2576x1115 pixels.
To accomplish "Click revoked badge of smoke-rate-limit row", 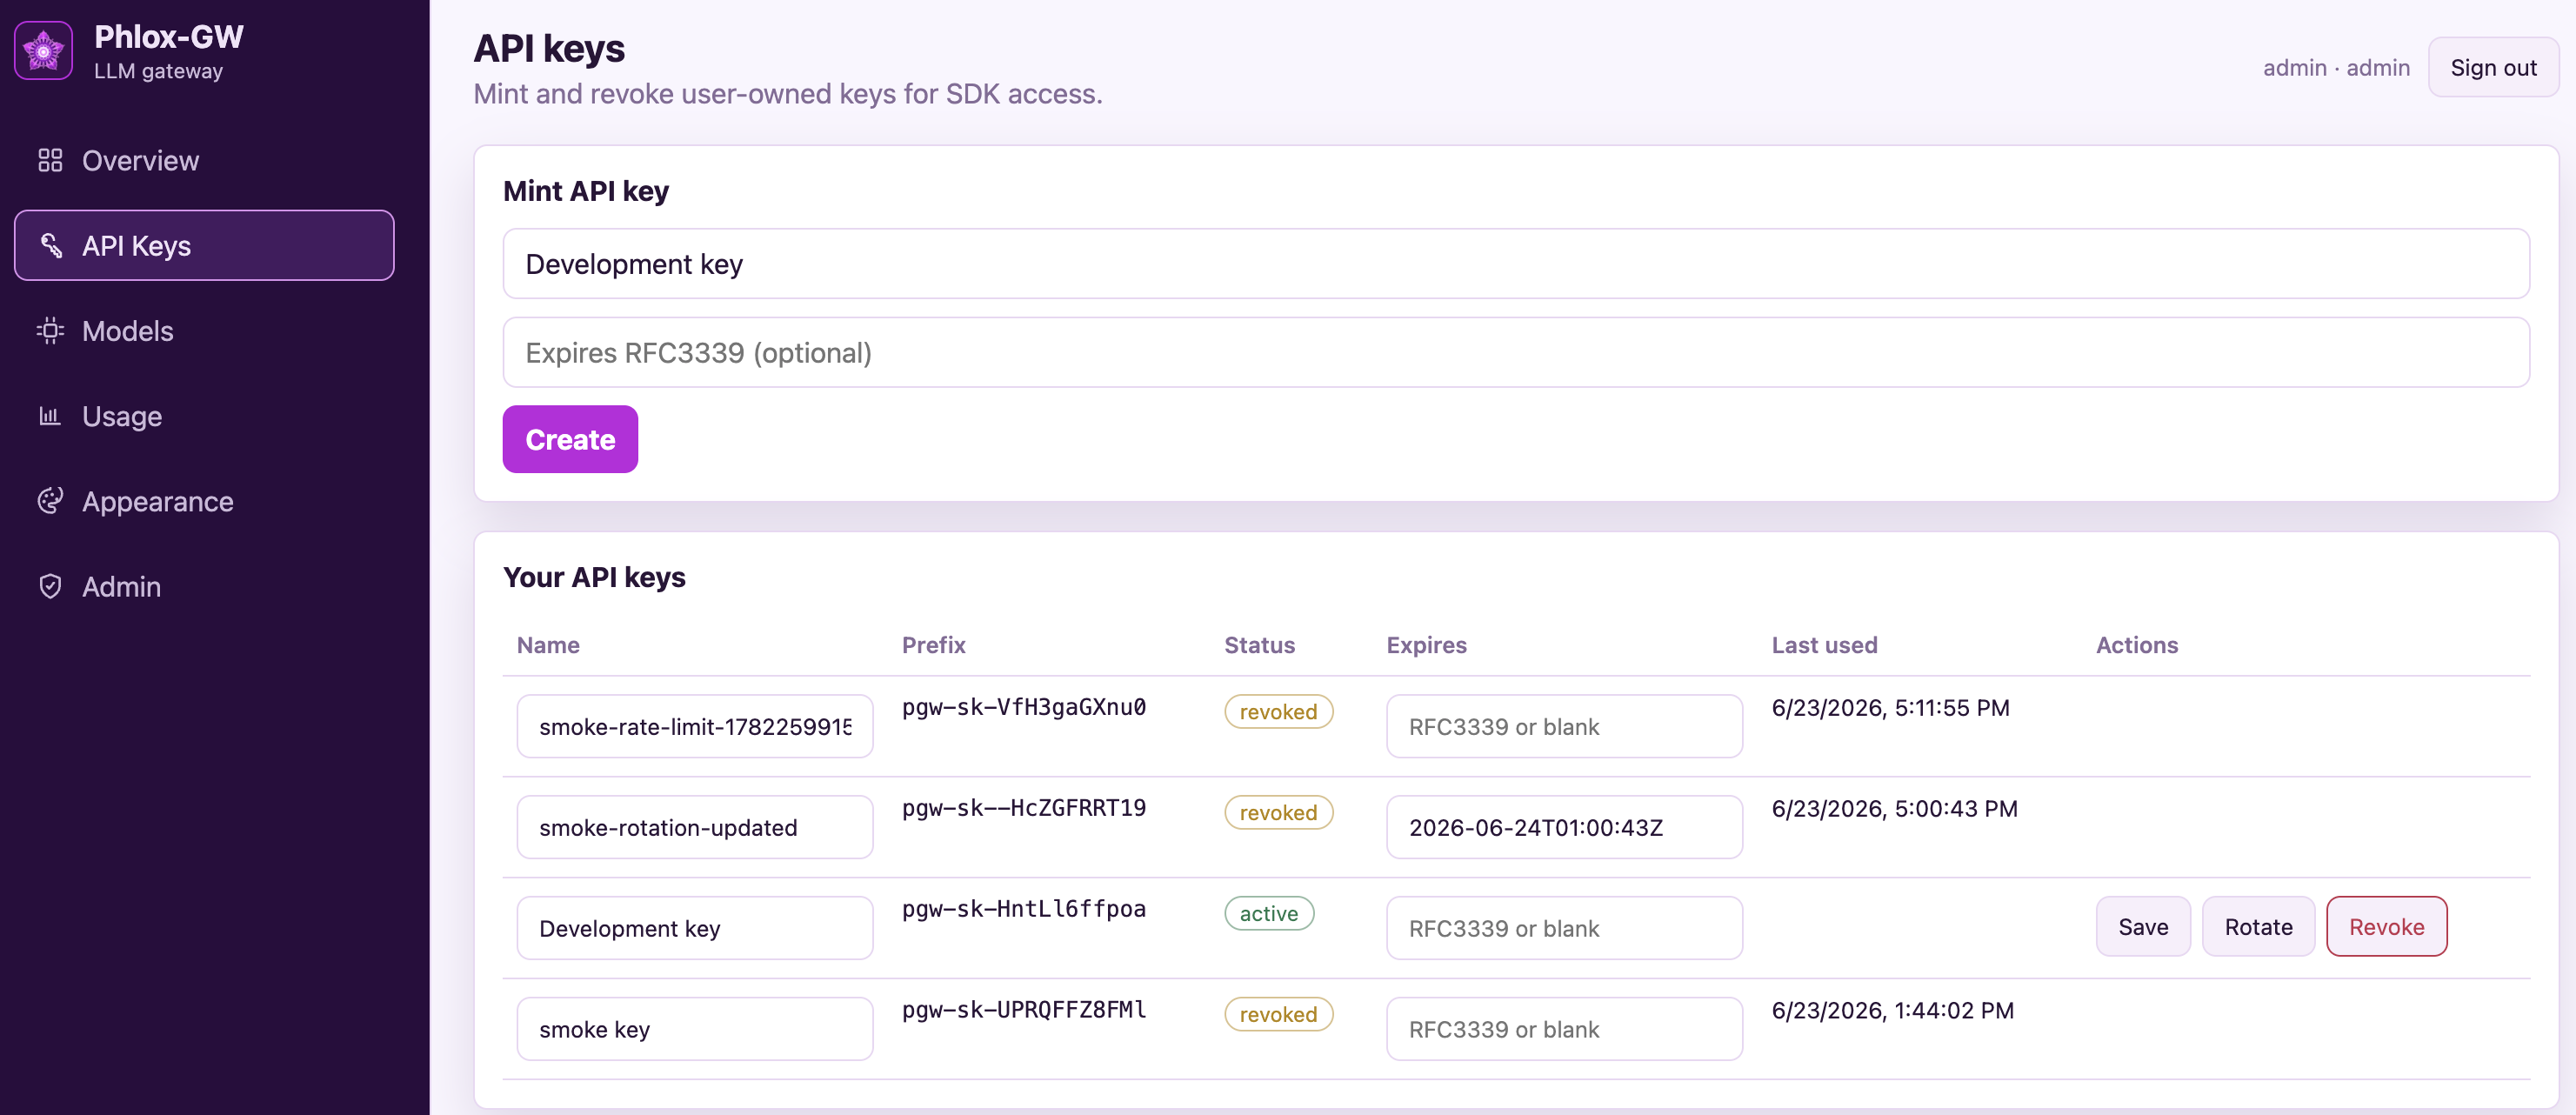I will 1278,712.
